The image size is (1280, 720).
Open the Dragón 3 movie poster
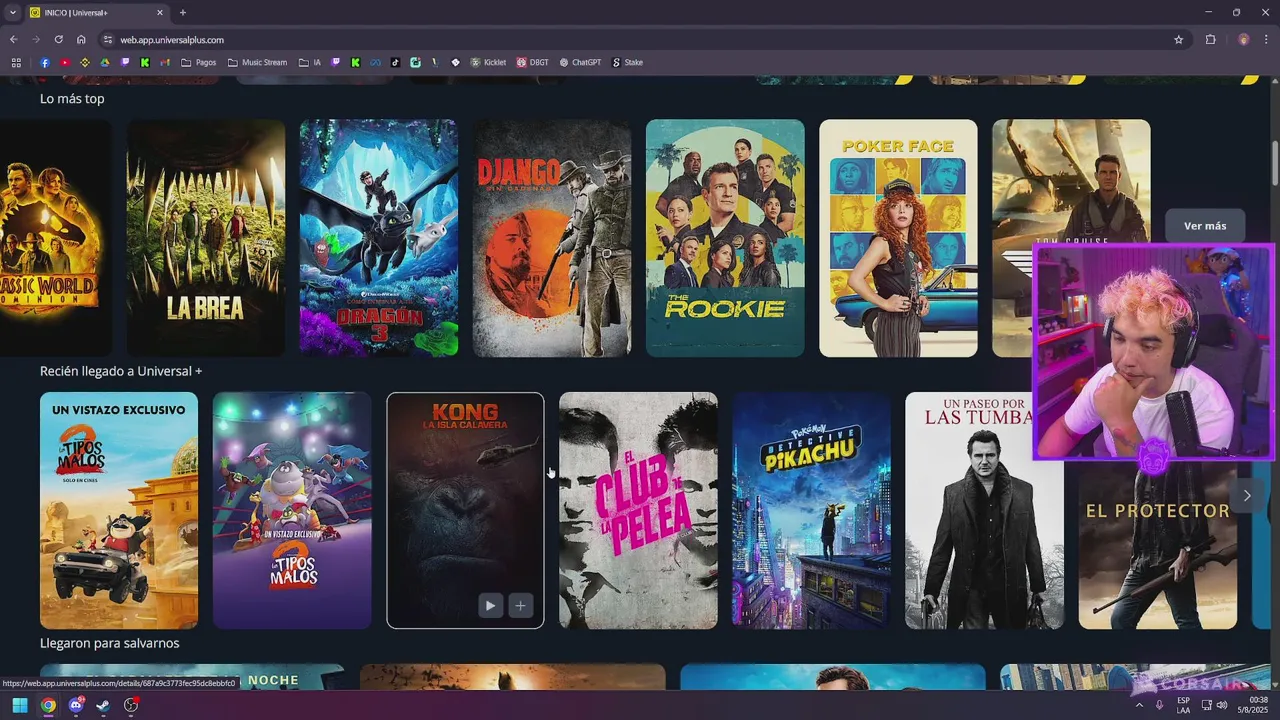(379, 238)
